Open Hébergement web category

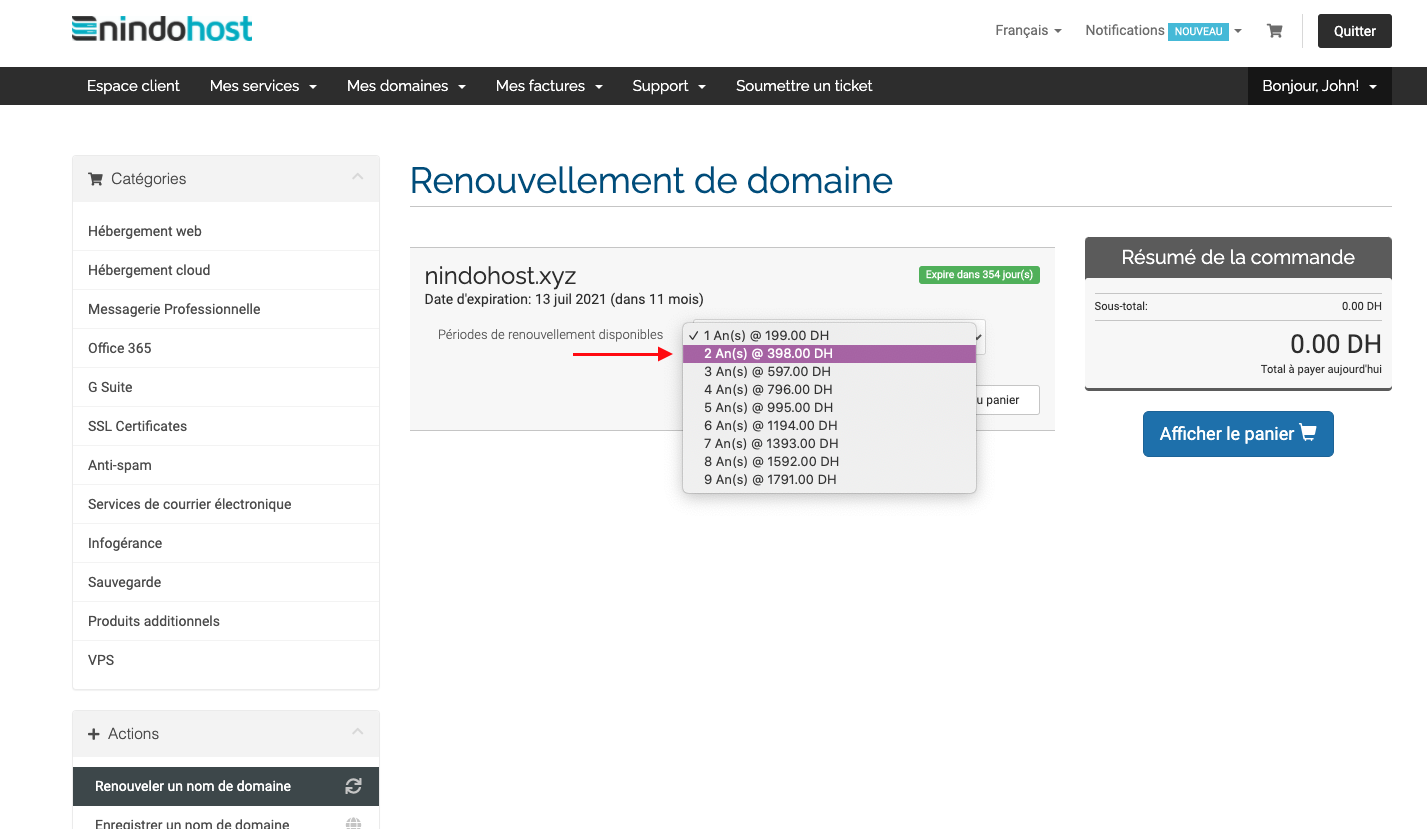pos(226,231)
